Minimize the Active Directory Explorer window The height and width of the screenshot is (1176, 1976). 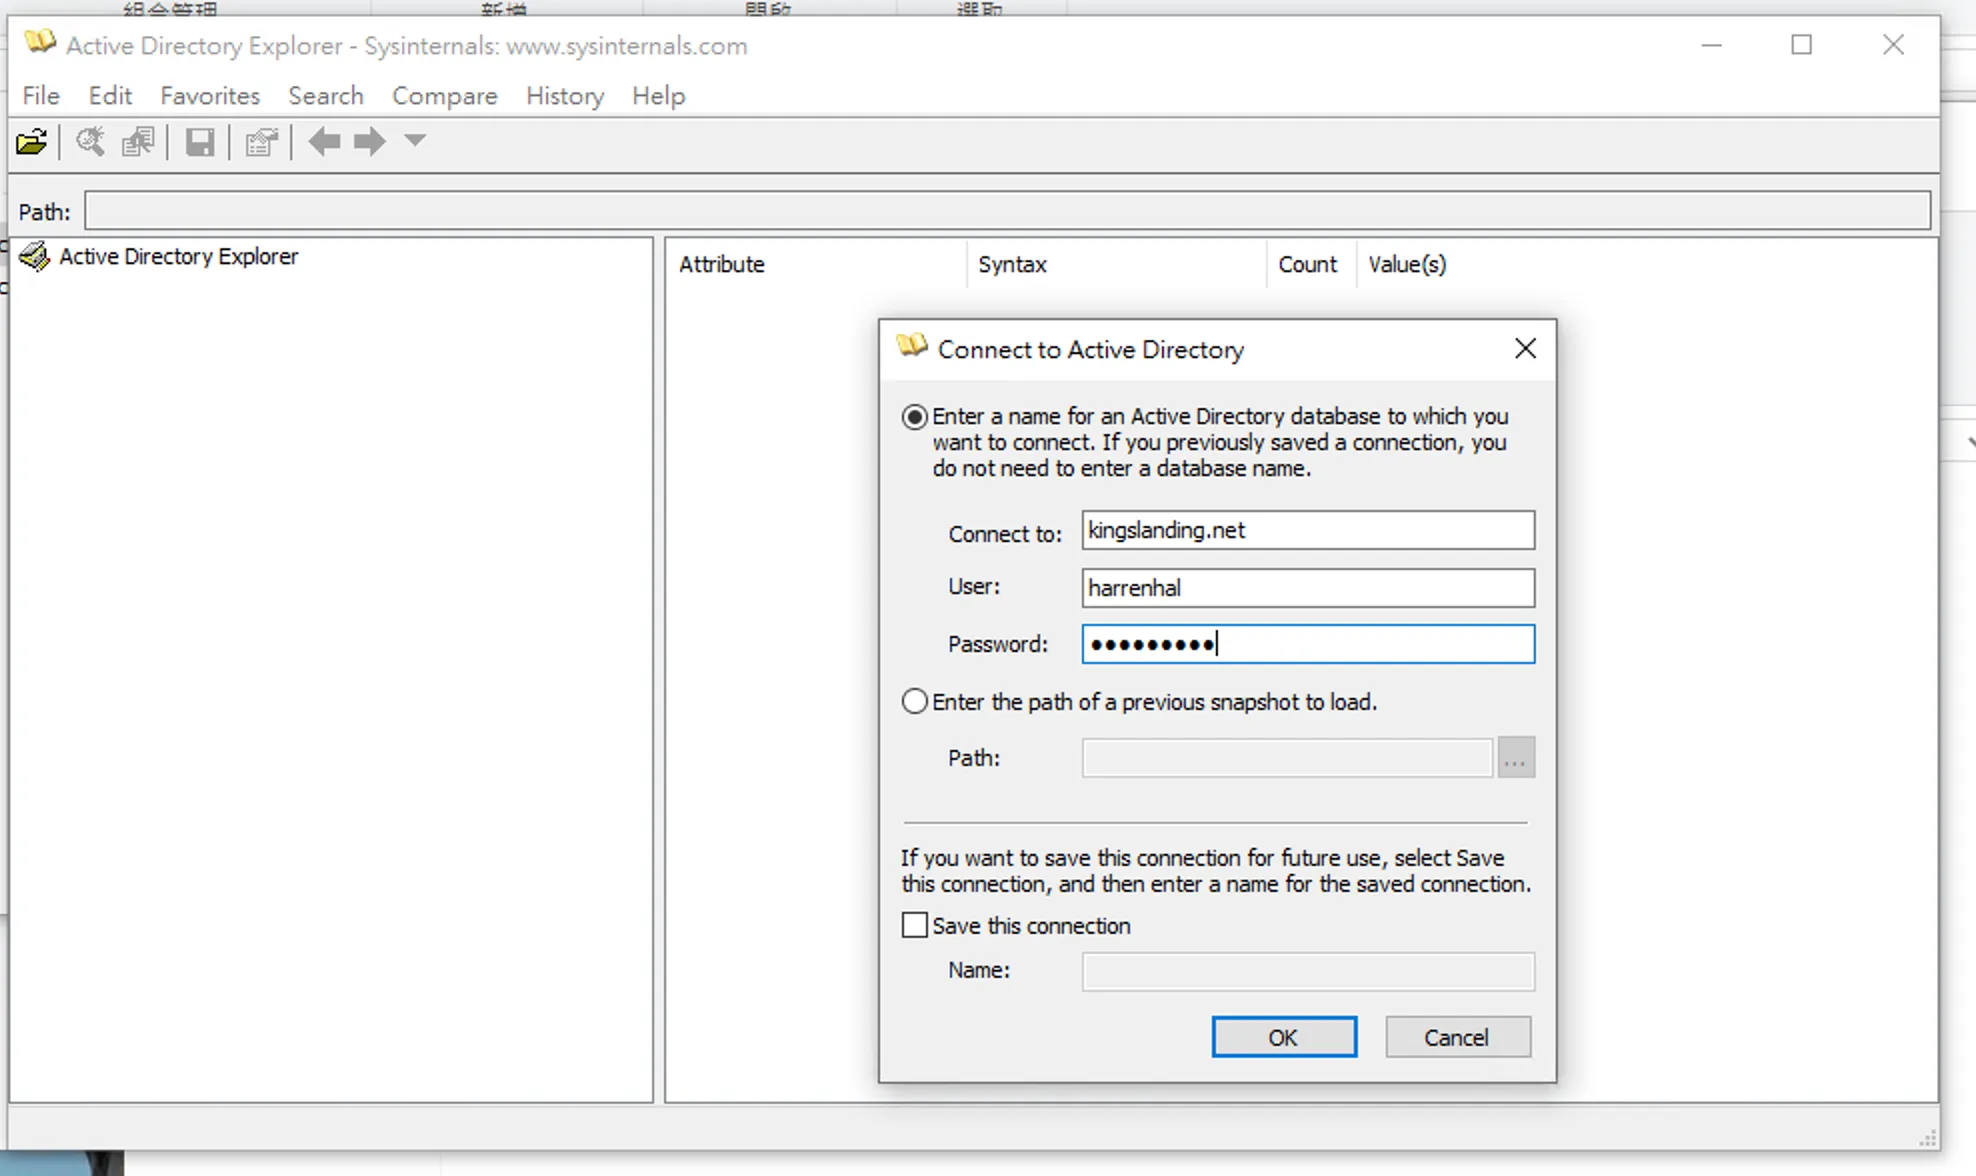click(1712, 45)
